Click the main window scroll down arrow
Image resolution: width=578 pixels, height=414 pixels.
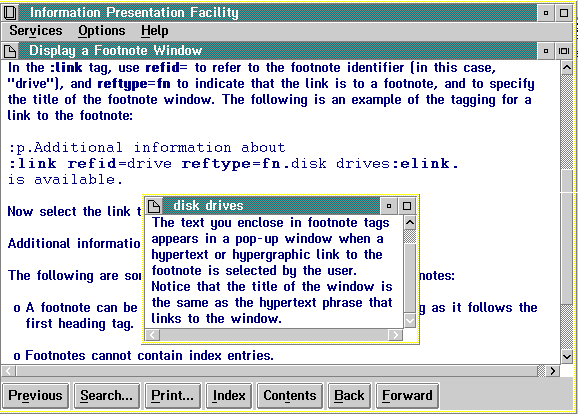point(567,356)
